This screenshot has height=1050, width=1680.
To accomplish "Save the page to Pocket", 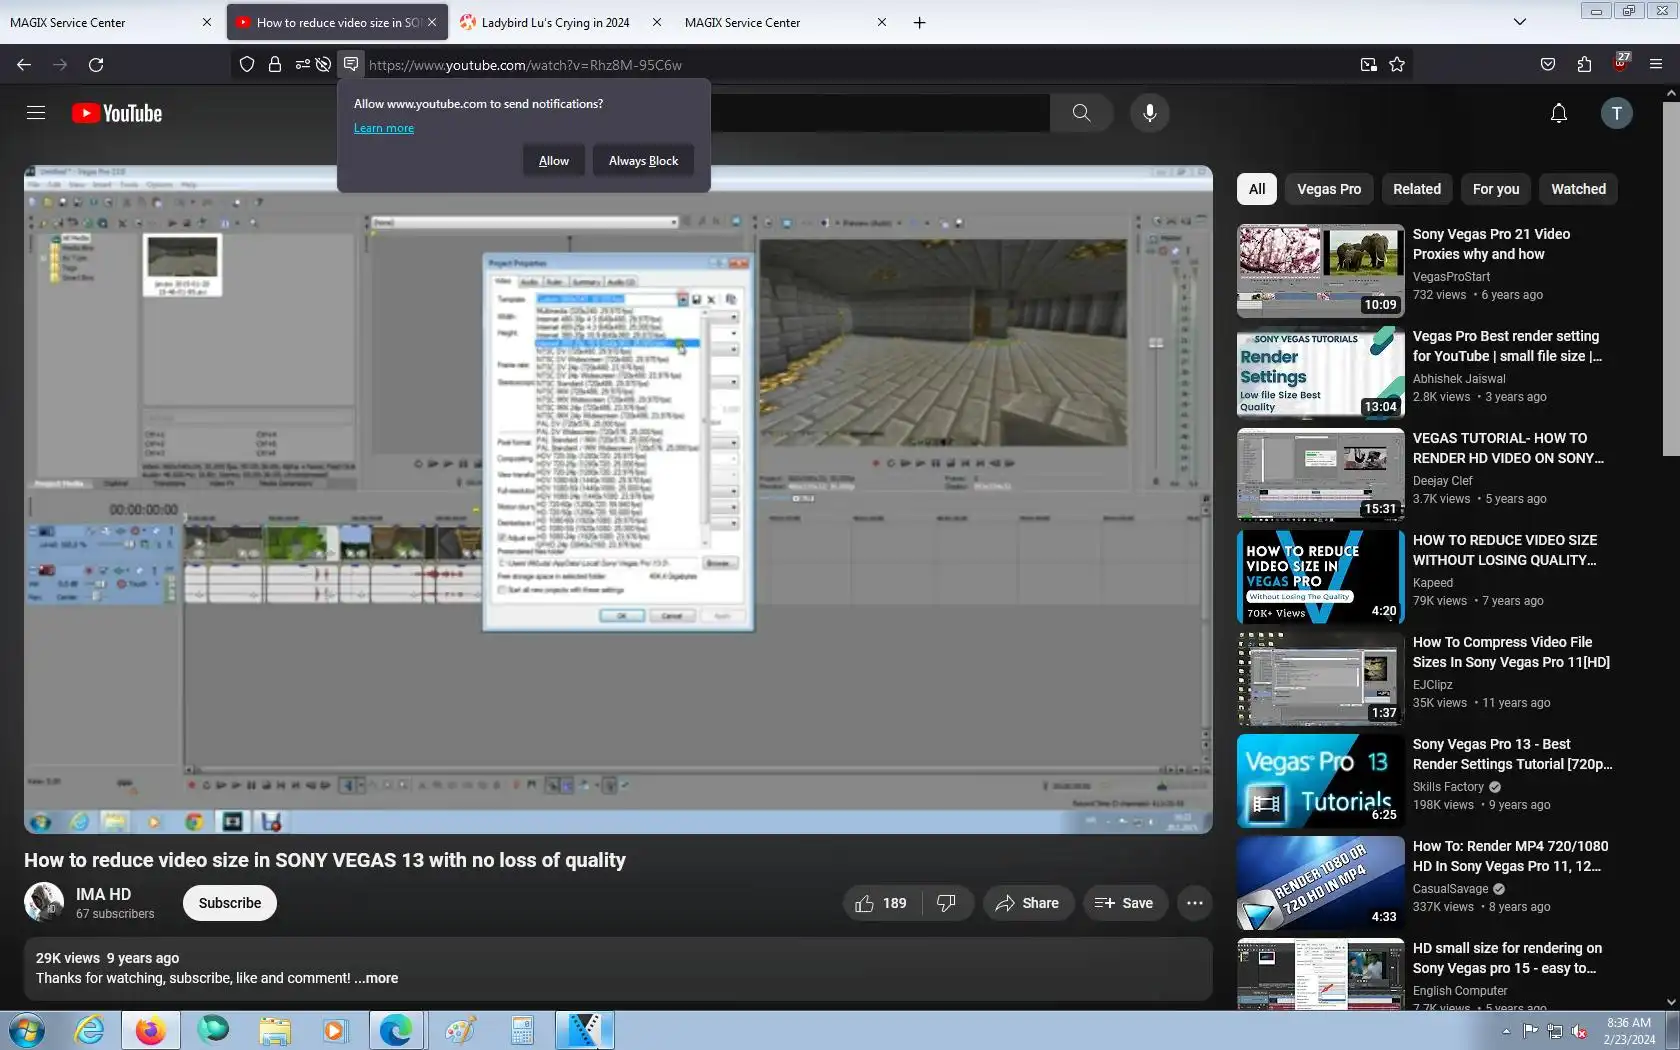I will [x=1548, y=65].
